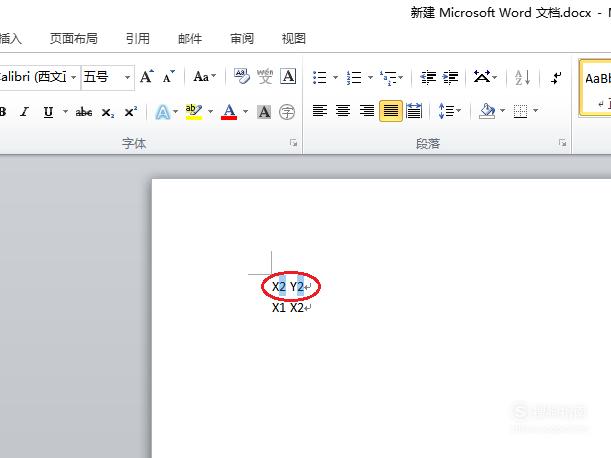Apply yellow text highlight color

194,112
